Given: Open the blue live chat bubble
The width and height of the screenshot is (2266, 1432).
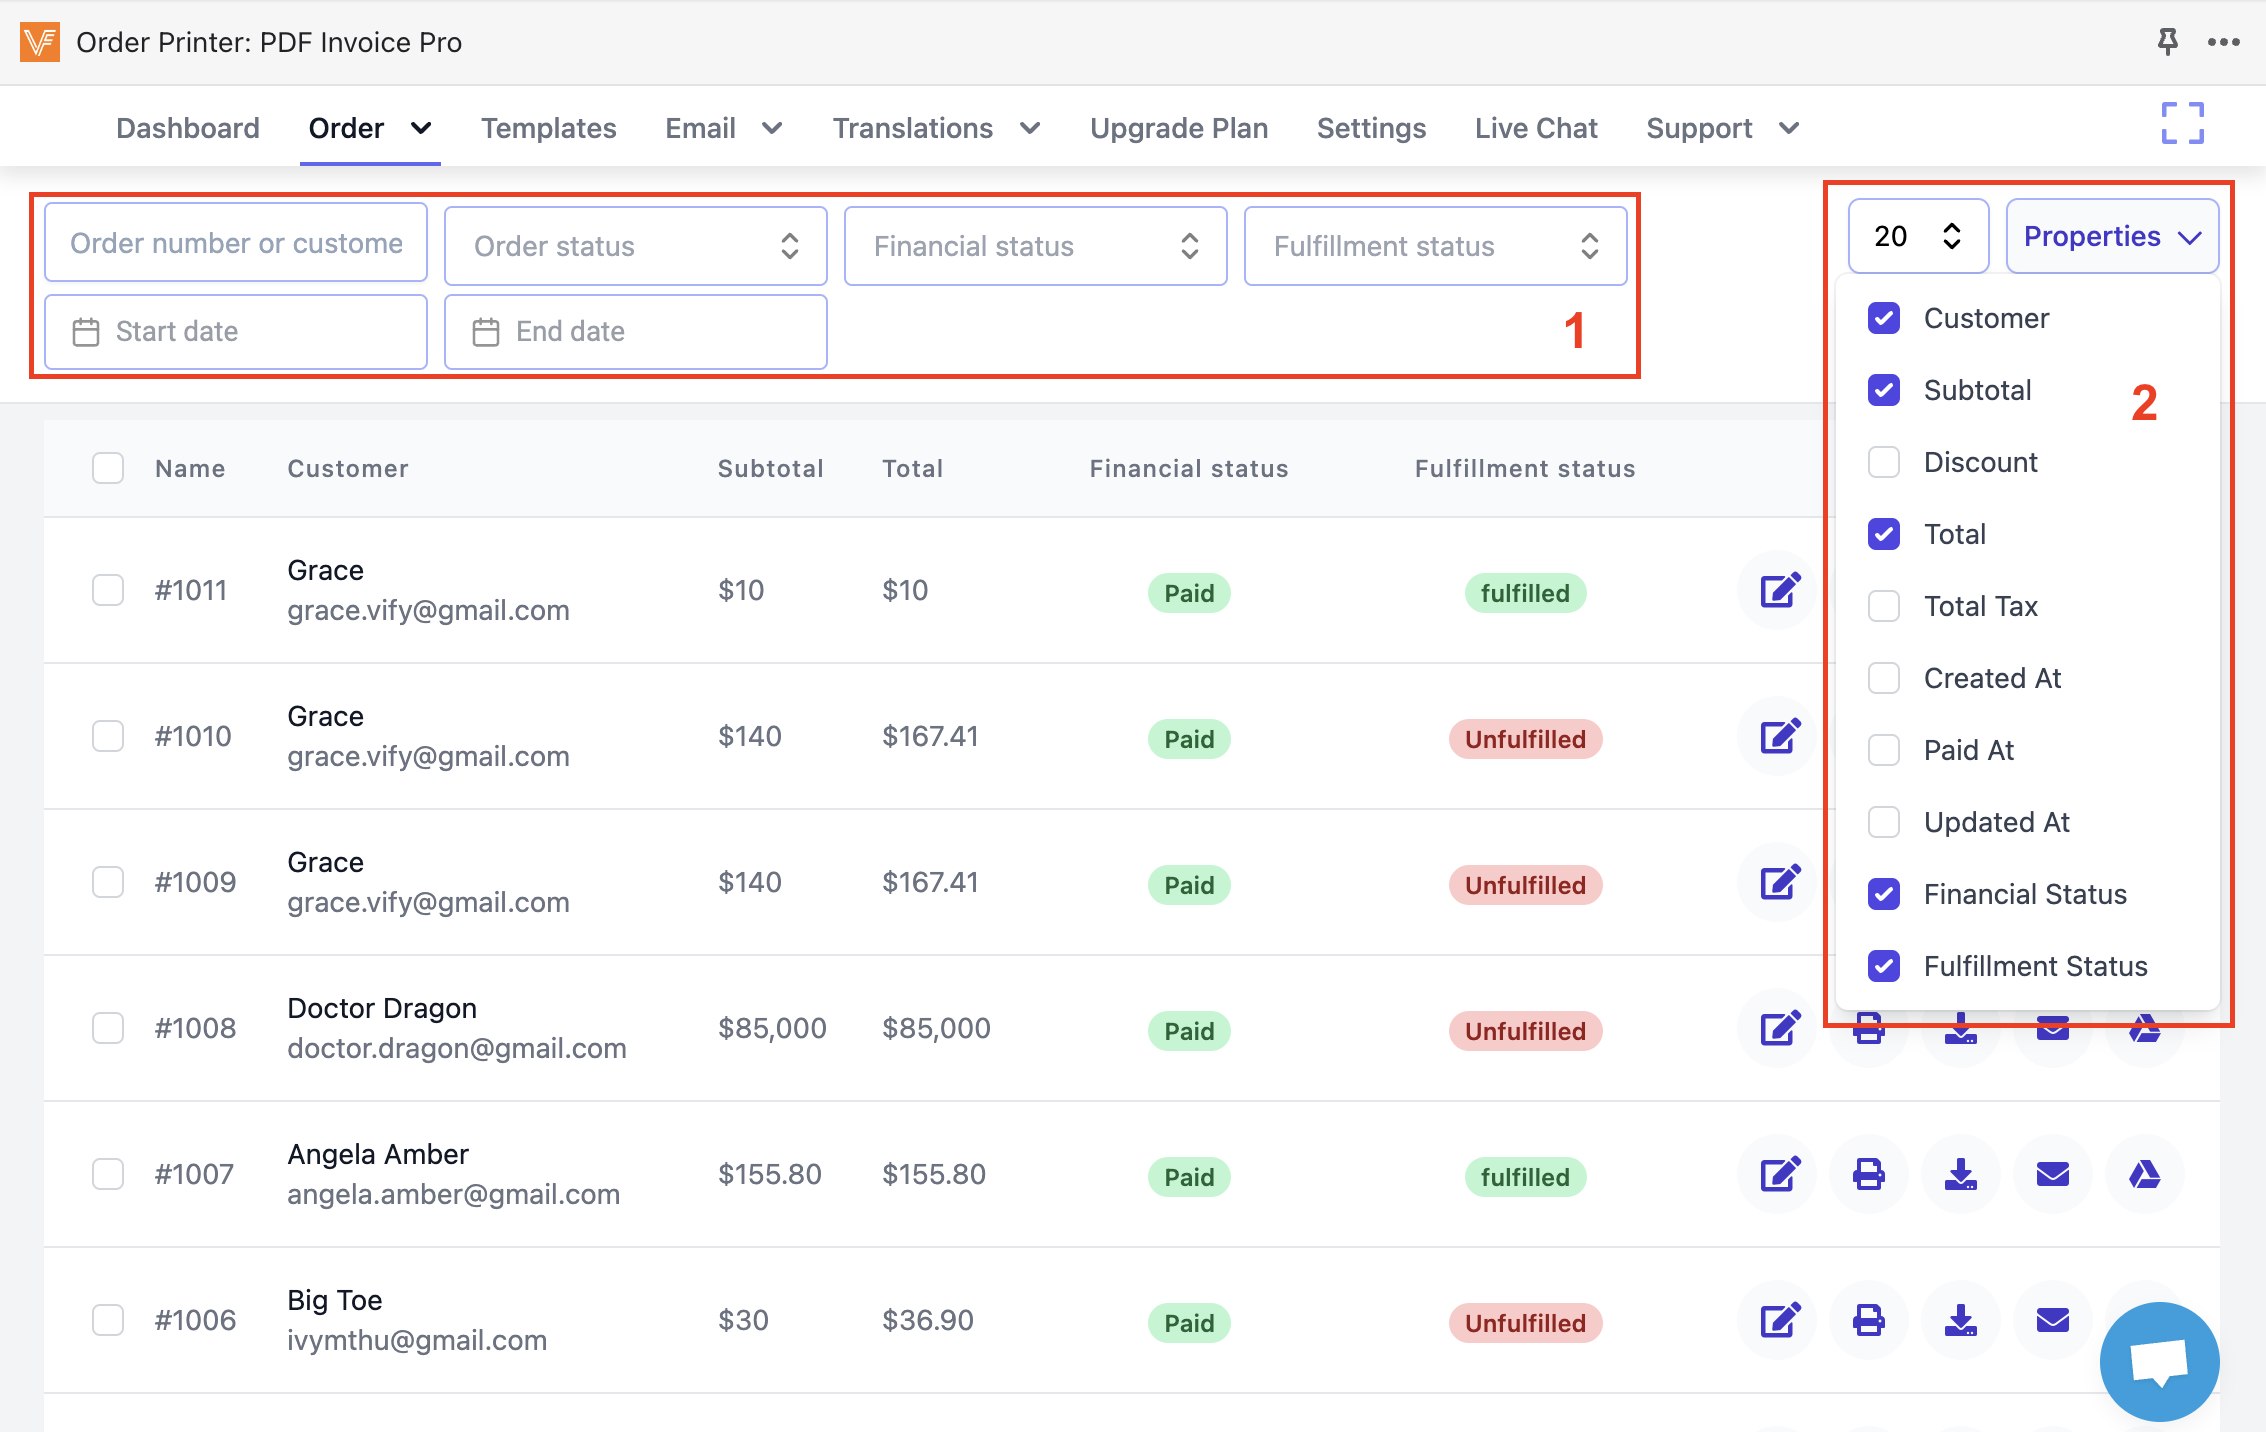Looking at the screenshot, I should pyautogui.click(x=2159, y=1361).
